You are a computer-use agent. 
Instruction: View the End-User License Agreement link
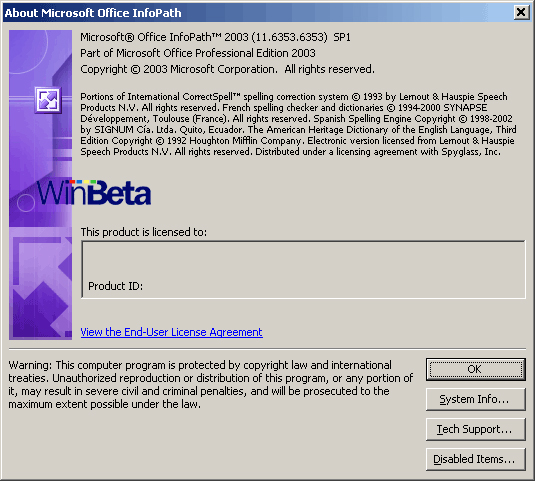(x=172, y=332)
